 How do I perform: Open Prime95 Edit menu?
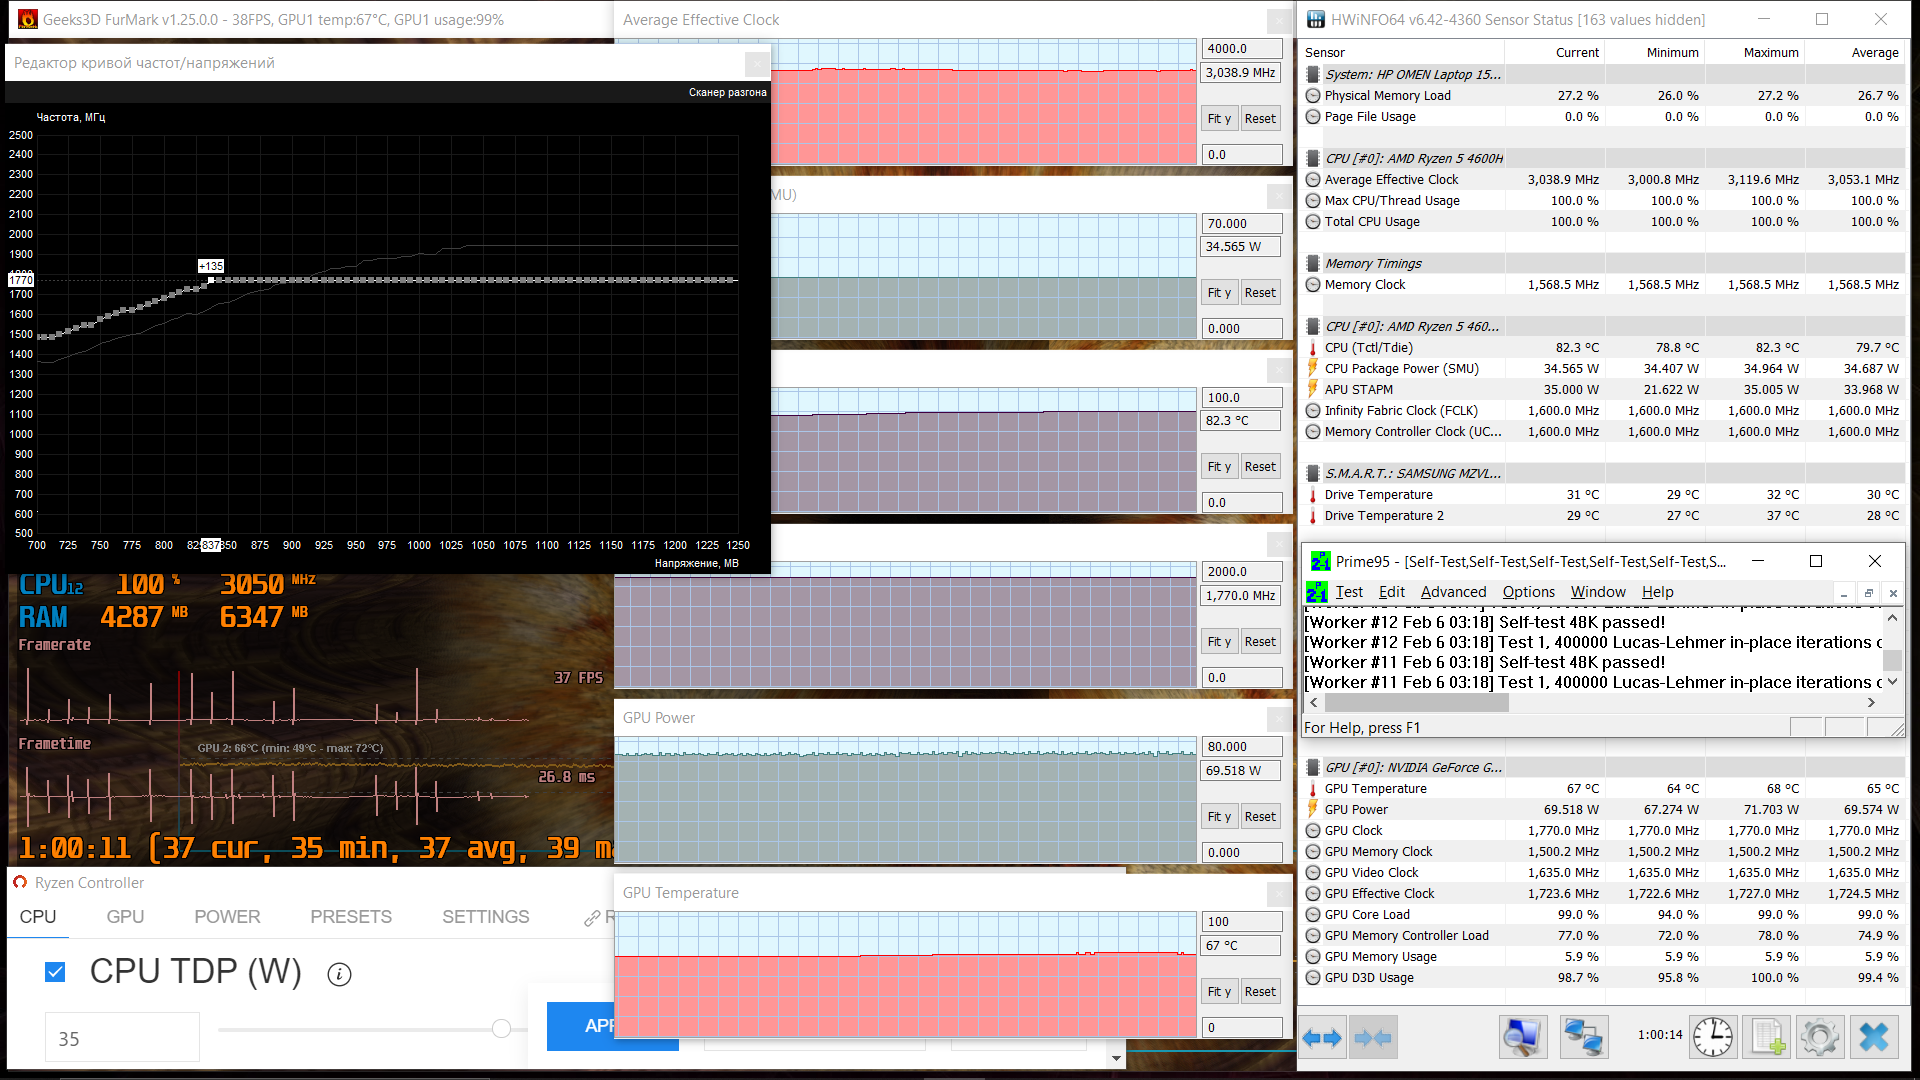tap(1391, 592)
